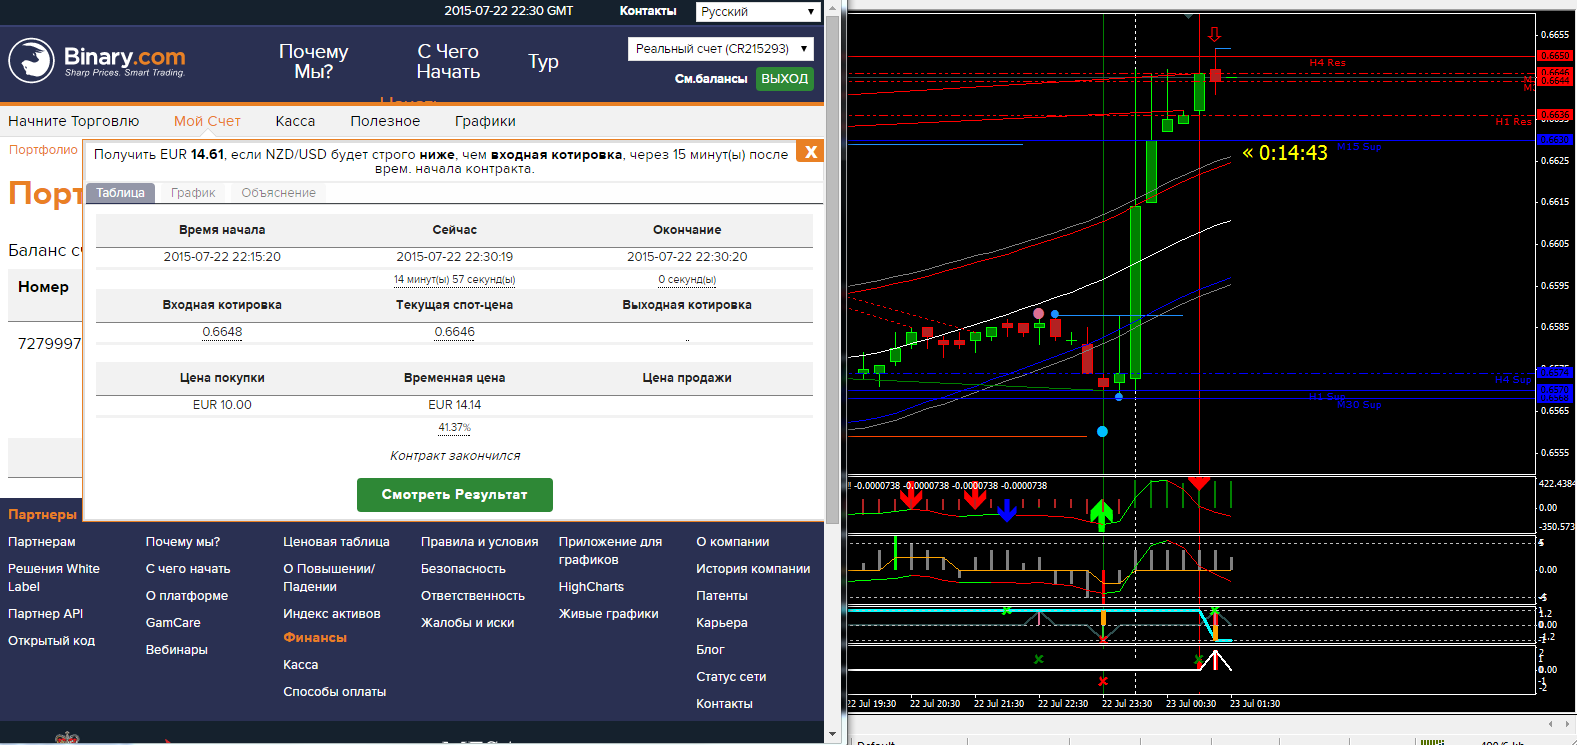Click the red down arrow above chart candle
The image size is (1577, 745).
coord(1215,34)
